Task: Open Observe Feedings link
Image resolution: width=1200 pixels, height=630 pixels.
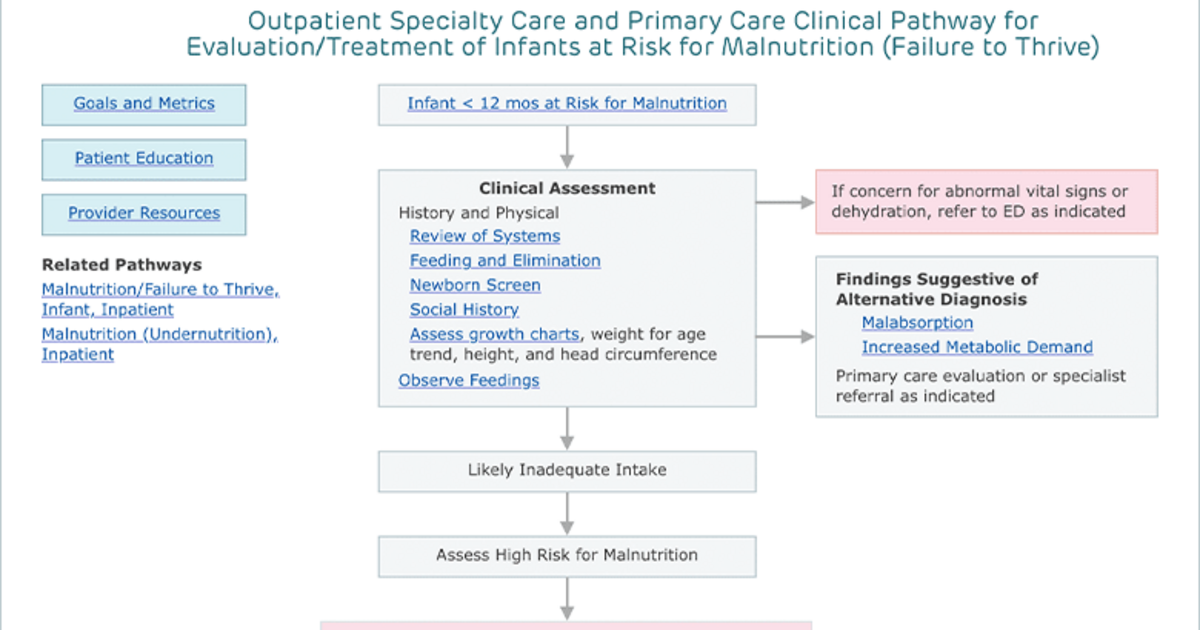Action: tap(469, 380)
